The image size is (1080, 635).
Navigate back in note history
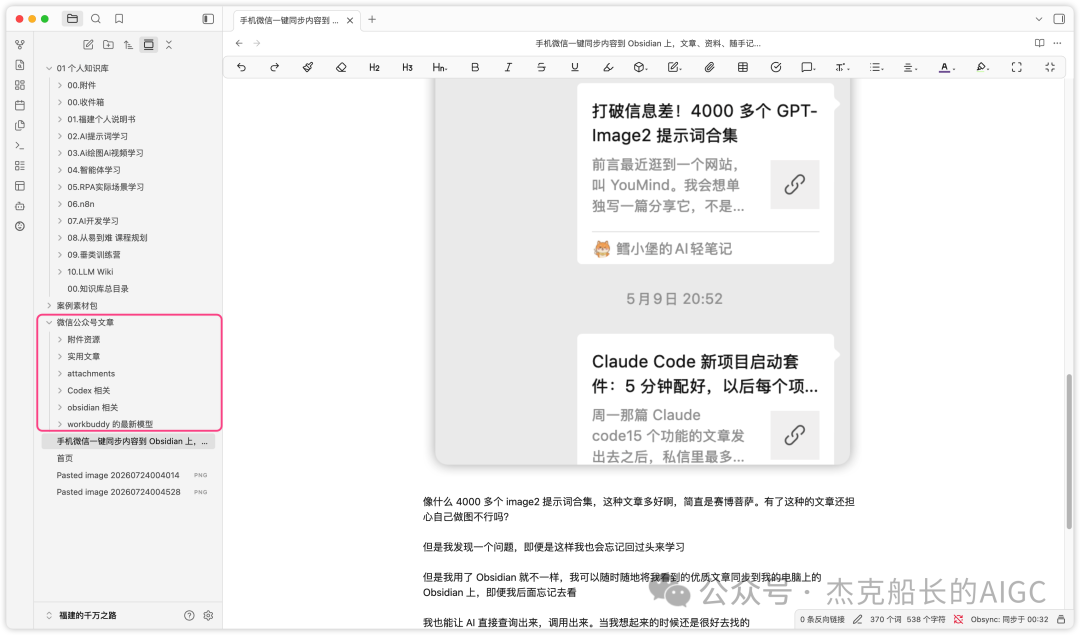pos(239,43)
